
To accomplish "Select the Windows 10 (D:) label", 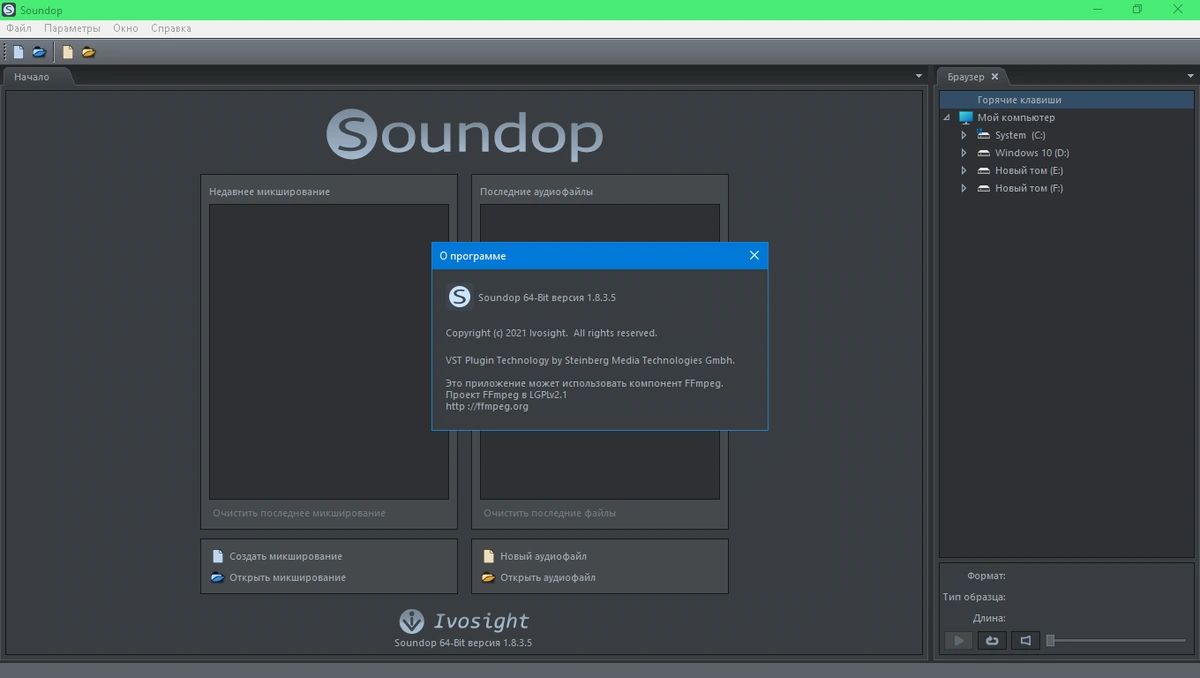I will 1032,153.
